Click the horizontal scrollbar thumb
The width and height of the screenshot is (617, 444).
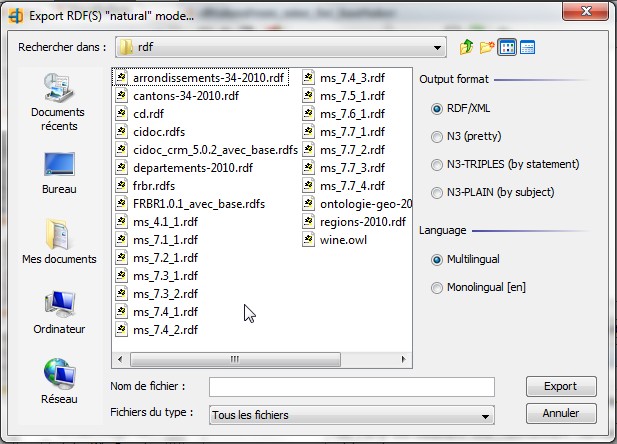click(235, 359)
